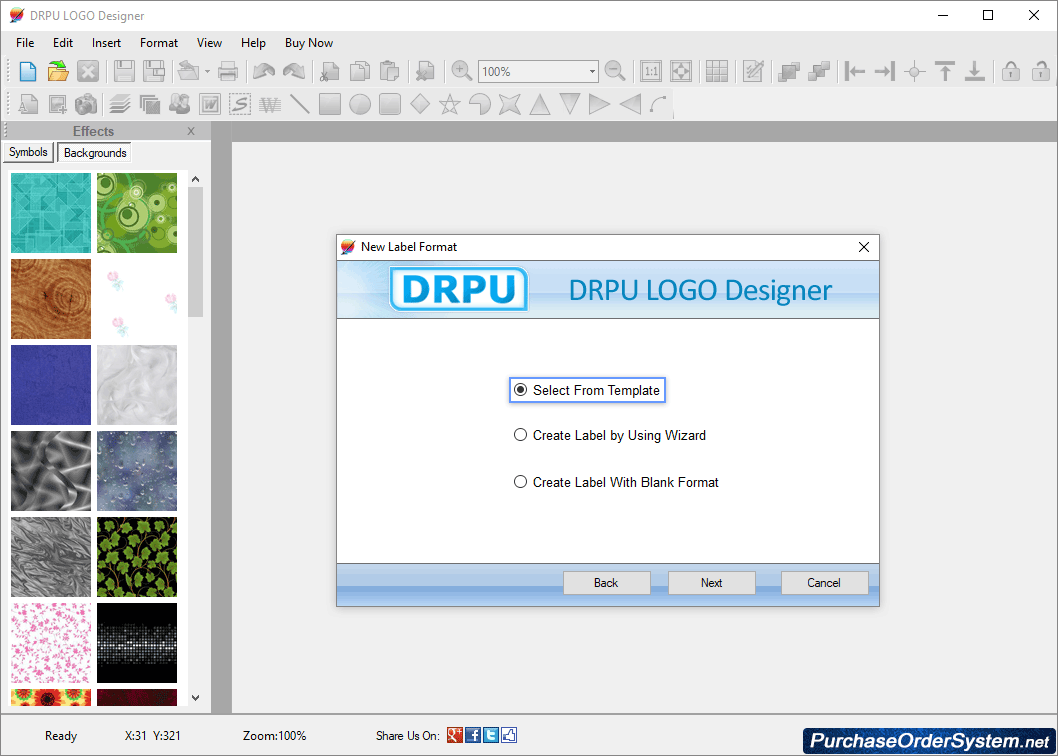Screen dimensions: 1058x756
Task: Click the Align top icon
Action: (x=945, y=71)
